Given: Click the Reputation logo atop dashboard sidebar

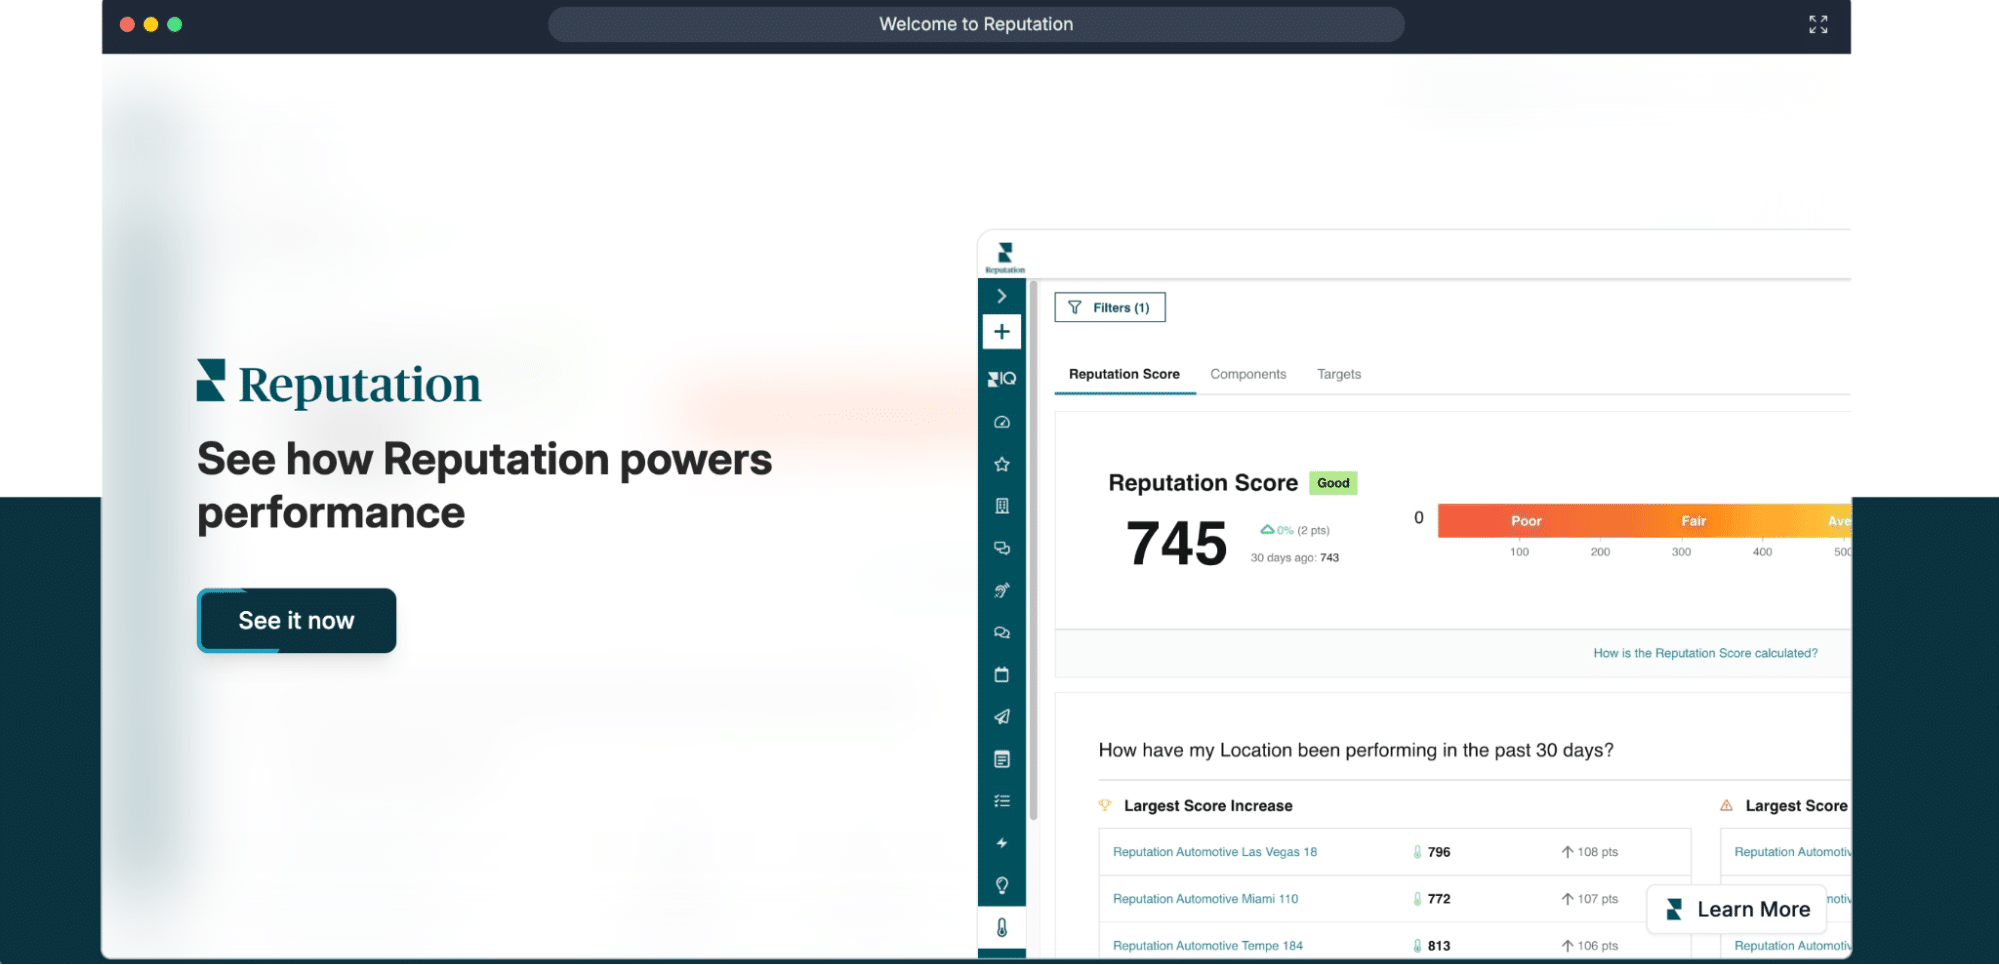Looking at the screenshot, I should click(1005, 257).
